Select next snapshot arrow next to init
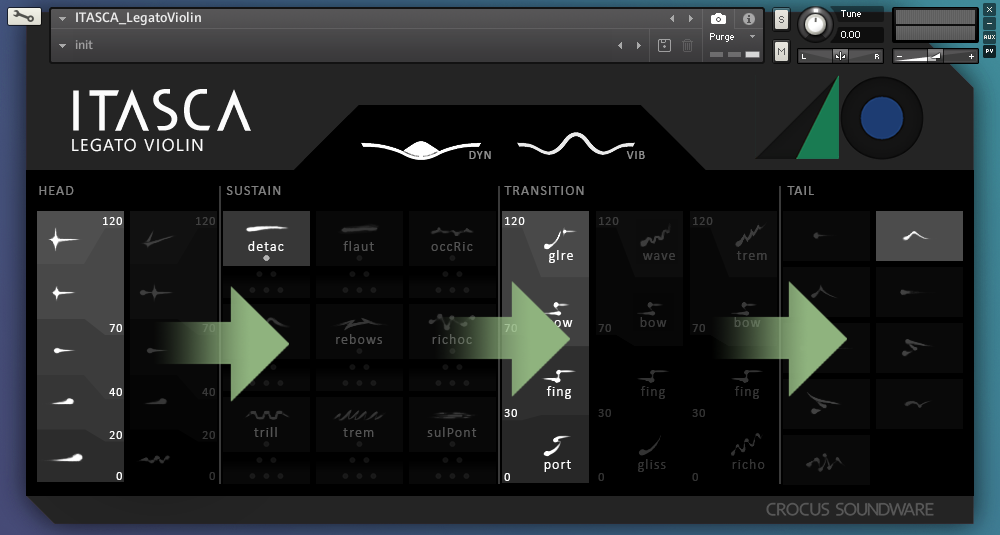Viewport: 1000px width, 535px height. coord(638,45)
